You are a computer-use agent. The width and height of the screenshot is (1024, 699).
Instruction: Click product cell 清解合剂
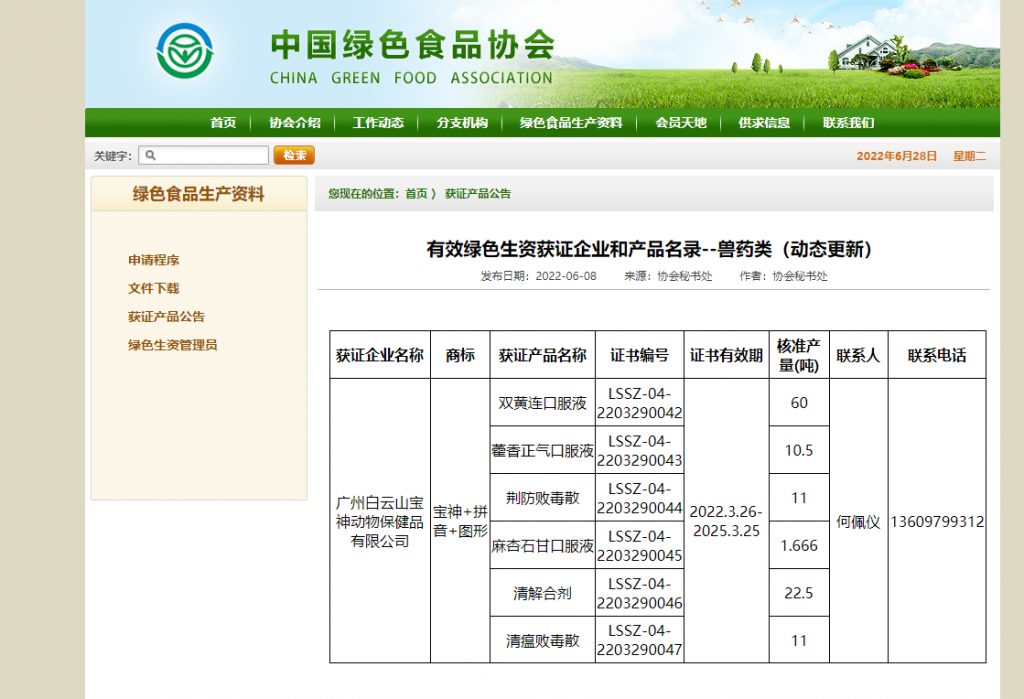coord(543,593)
